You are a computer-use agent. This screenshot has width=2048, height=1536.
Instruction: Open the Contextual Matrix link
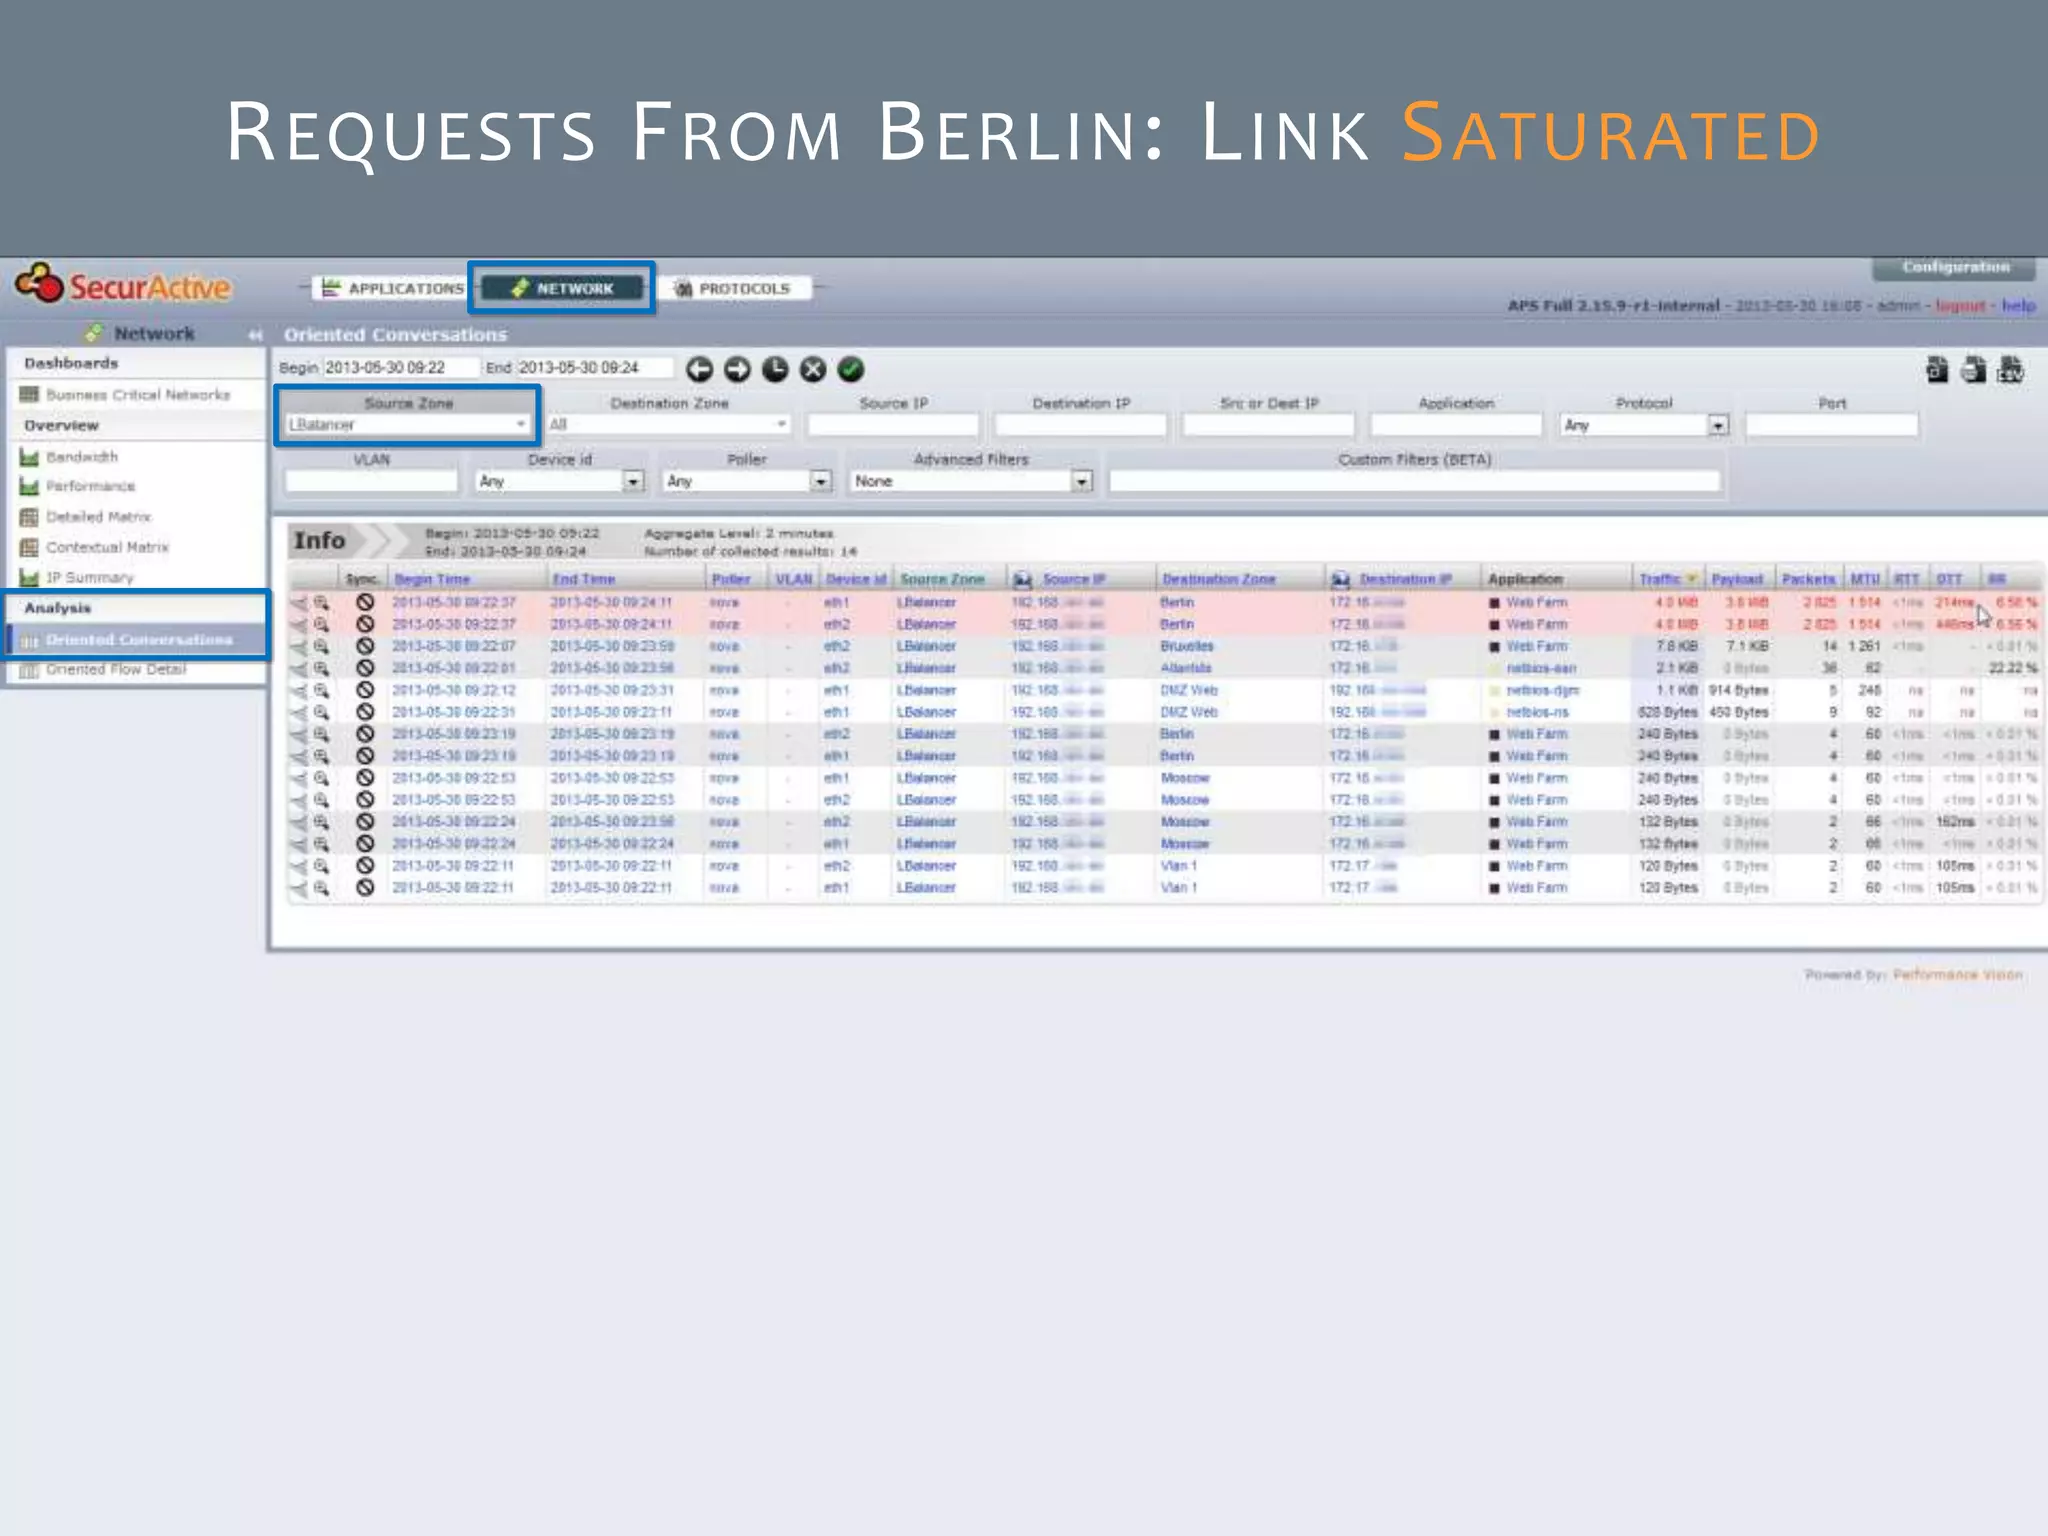107,547
